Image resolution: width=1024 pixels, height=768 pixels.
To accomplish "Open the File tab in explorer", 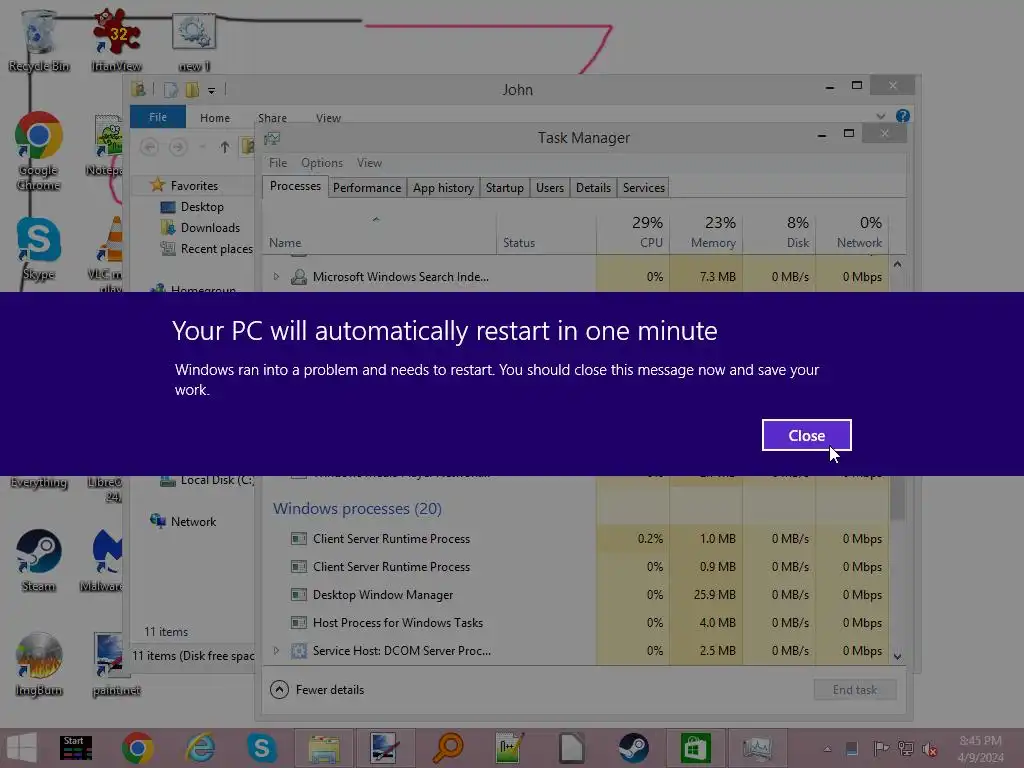I will tap(157, 117).
